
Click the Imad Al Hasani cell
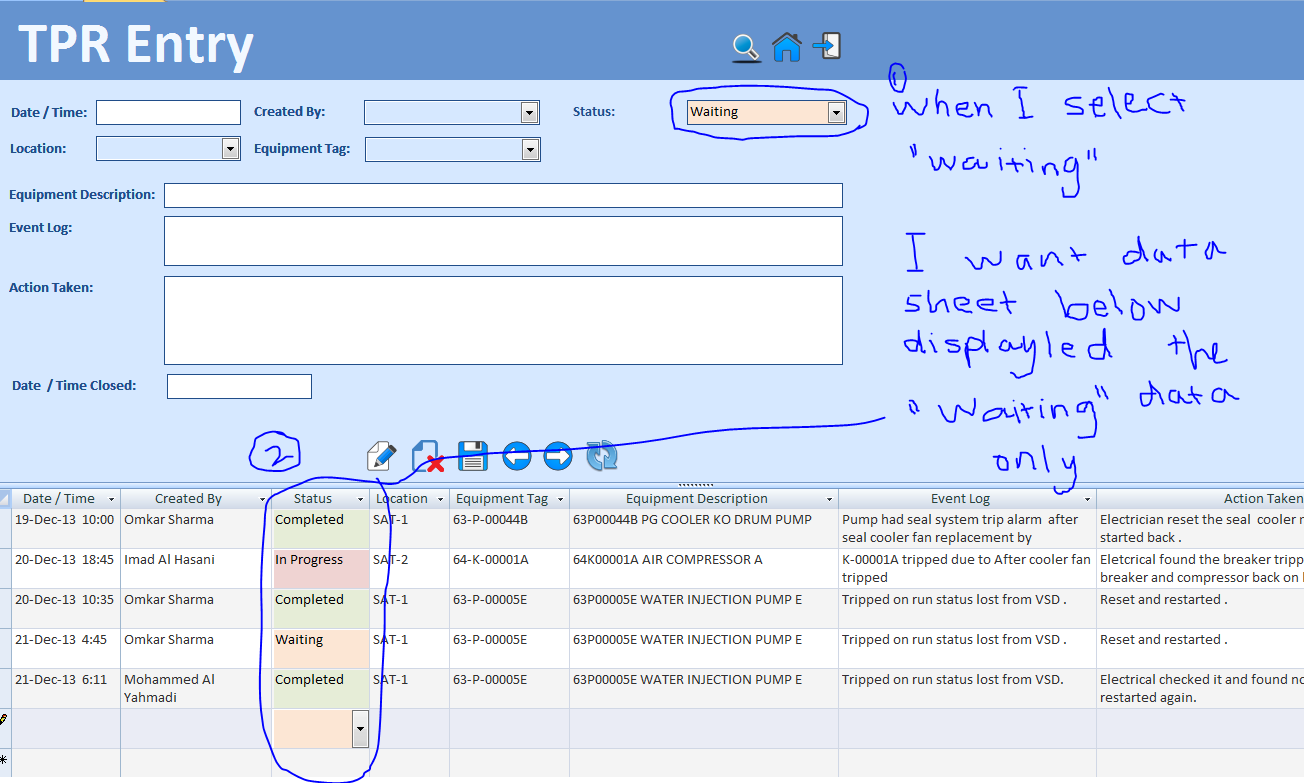coord(196,569)
